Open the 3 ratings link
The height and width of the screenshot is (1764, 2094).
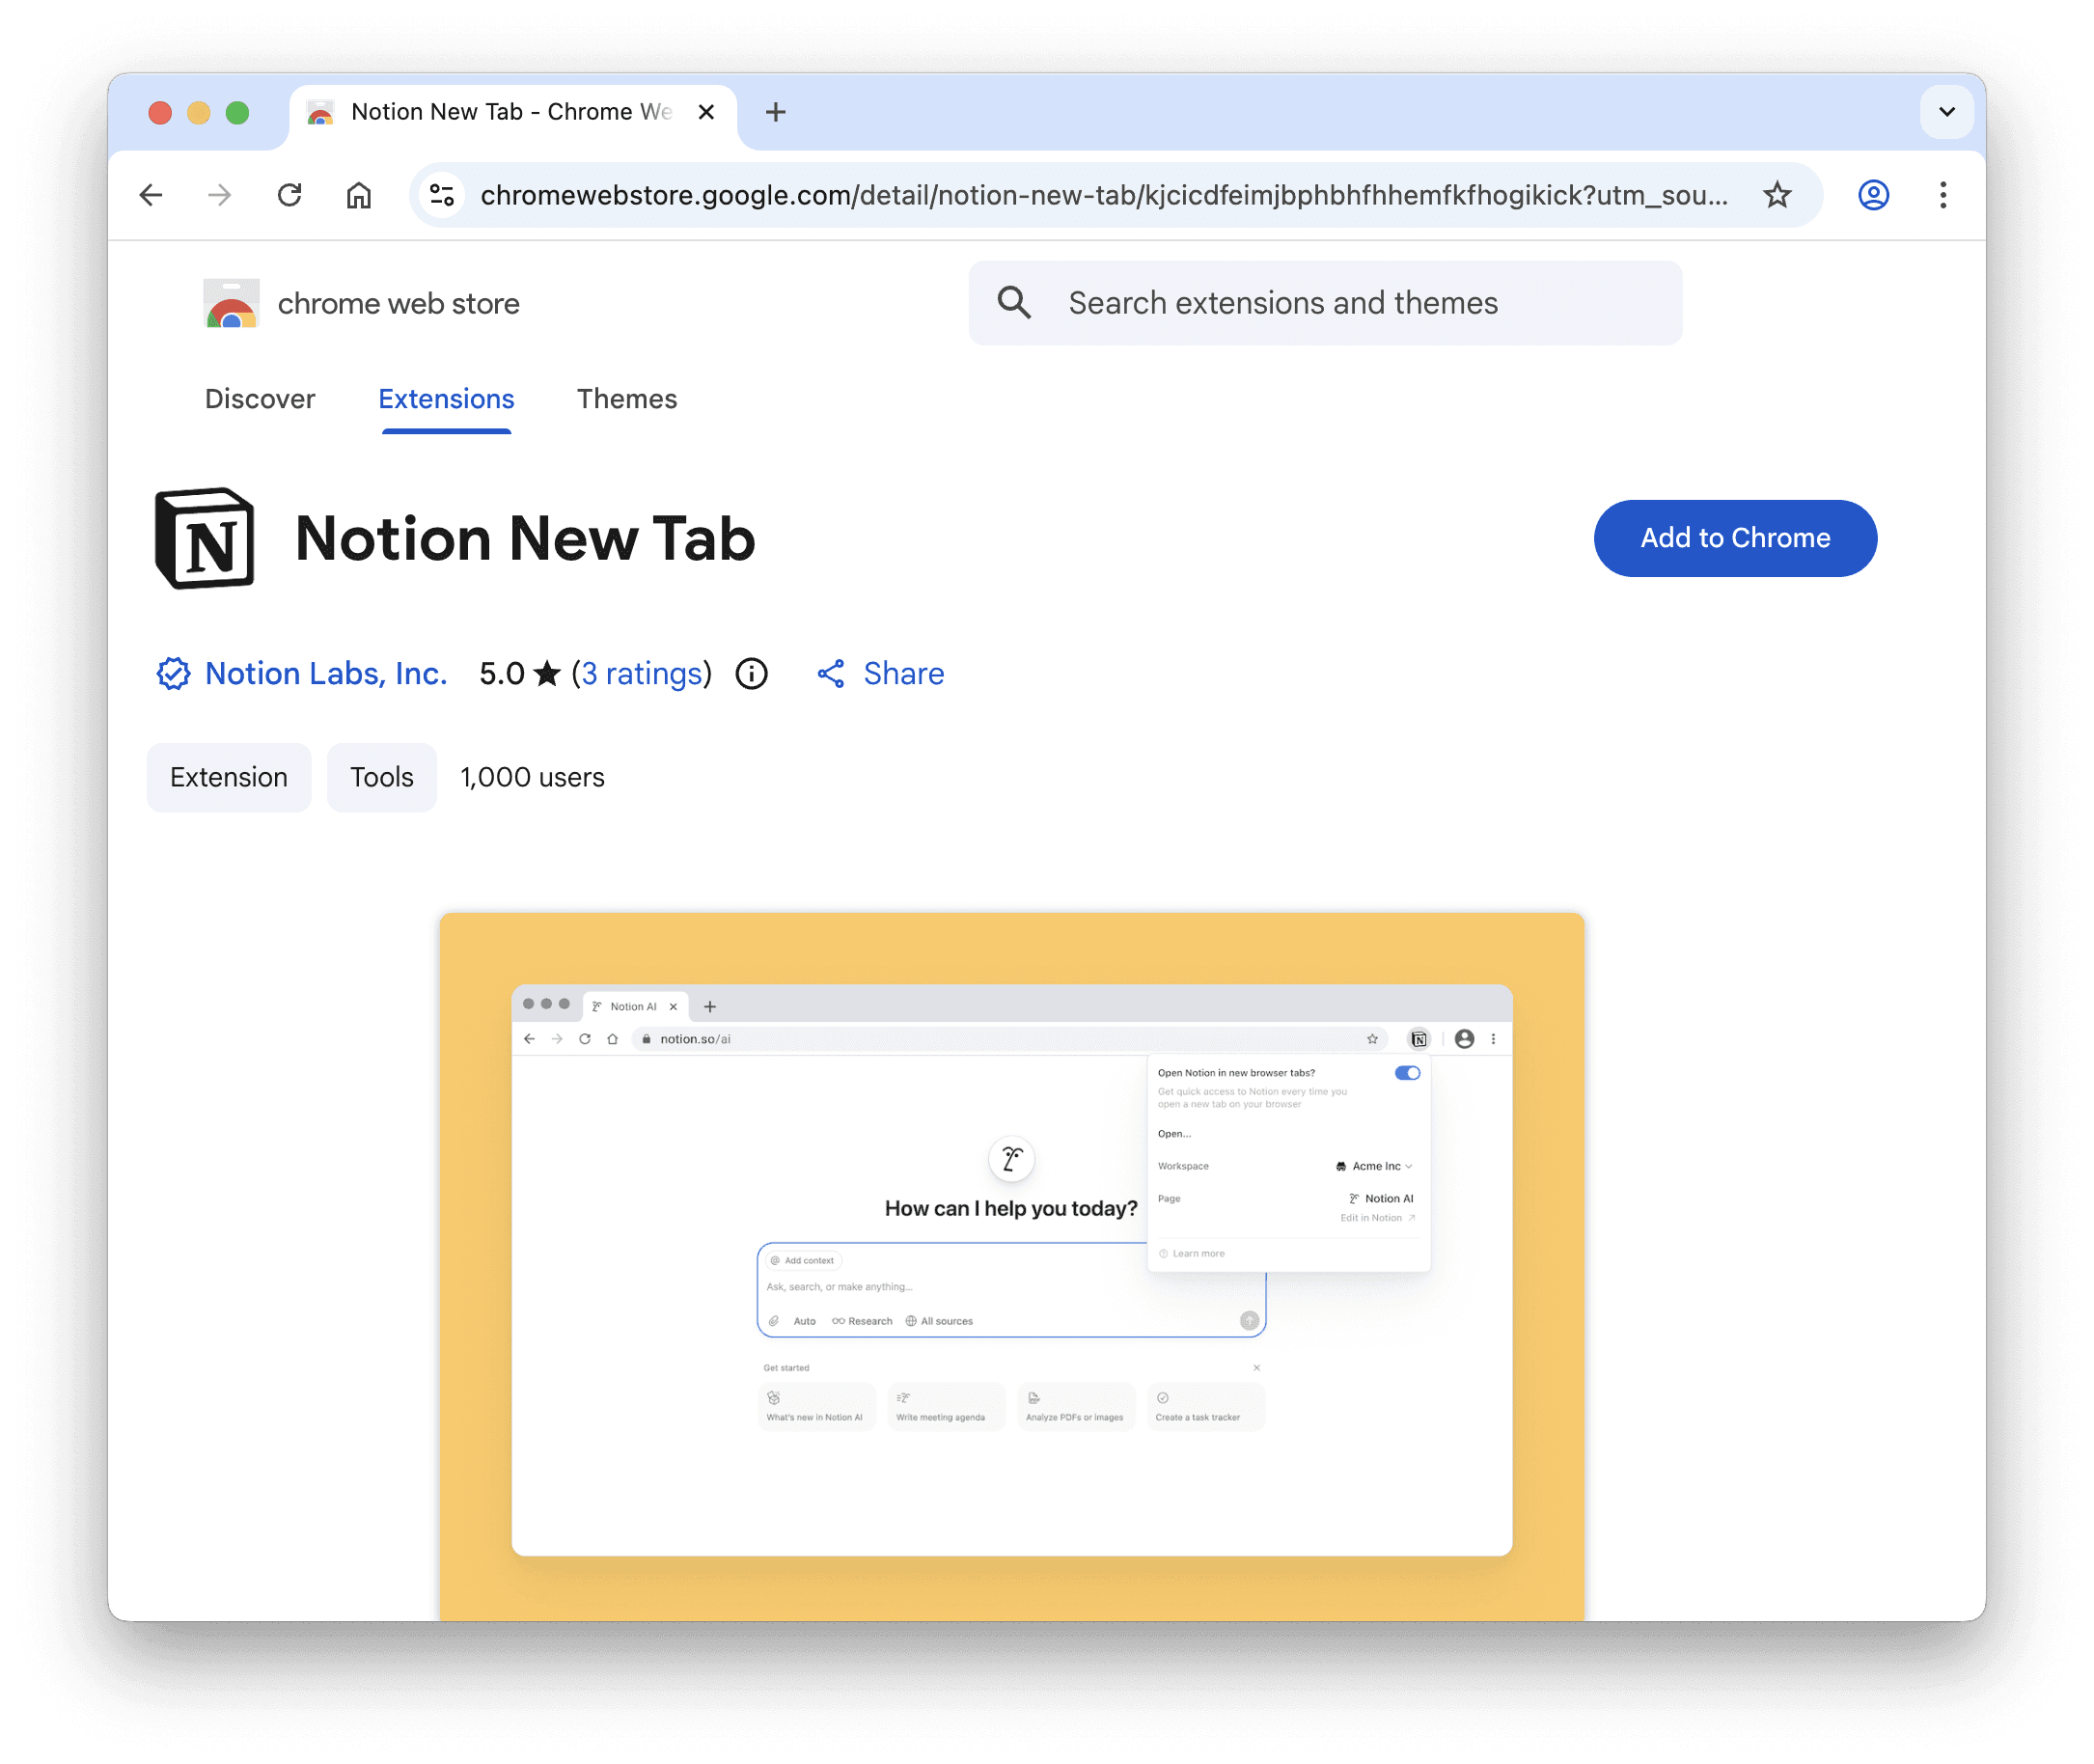[641, 674]
